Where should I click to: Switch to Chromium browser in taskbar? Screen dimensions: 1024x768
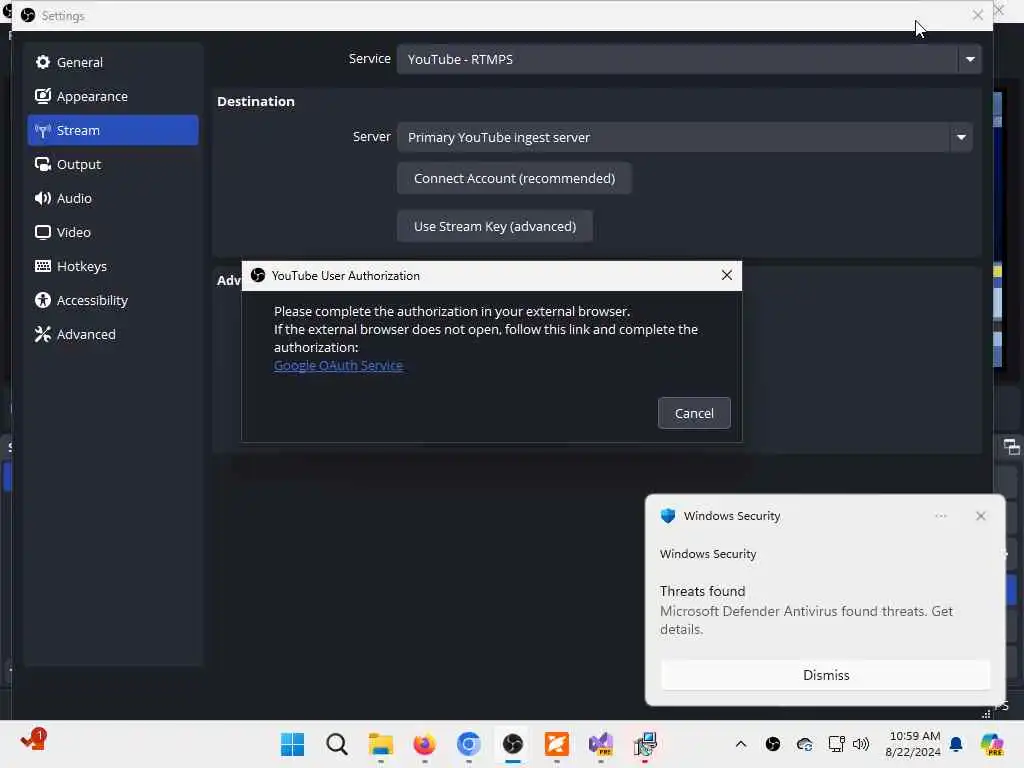[468, 744]
